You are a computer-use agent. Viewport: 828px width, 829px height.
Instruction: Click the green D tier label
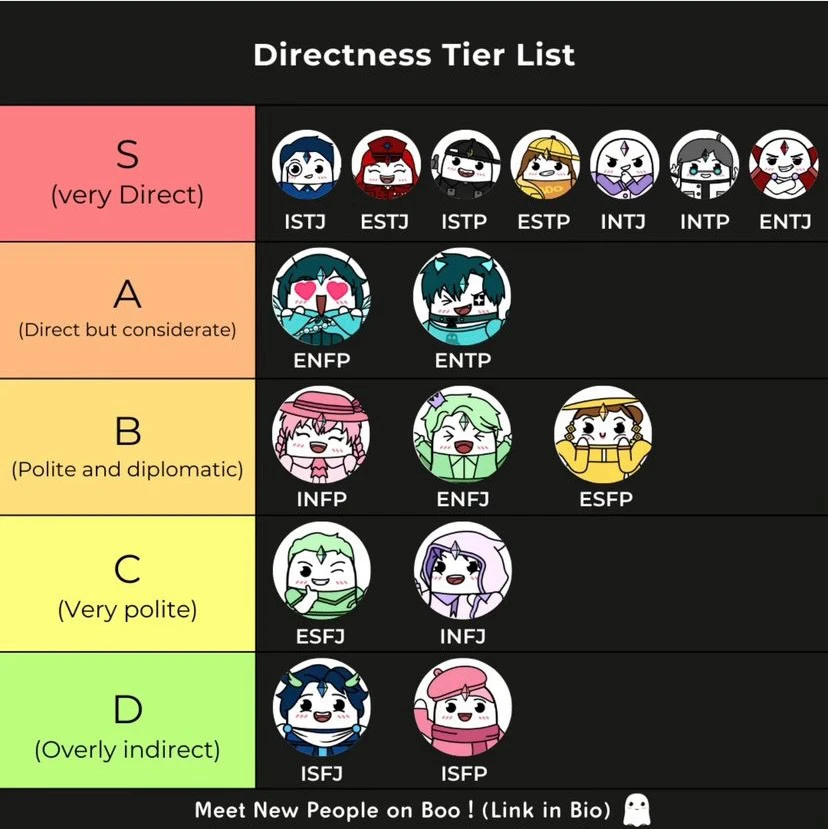click(x=127, y=721)
